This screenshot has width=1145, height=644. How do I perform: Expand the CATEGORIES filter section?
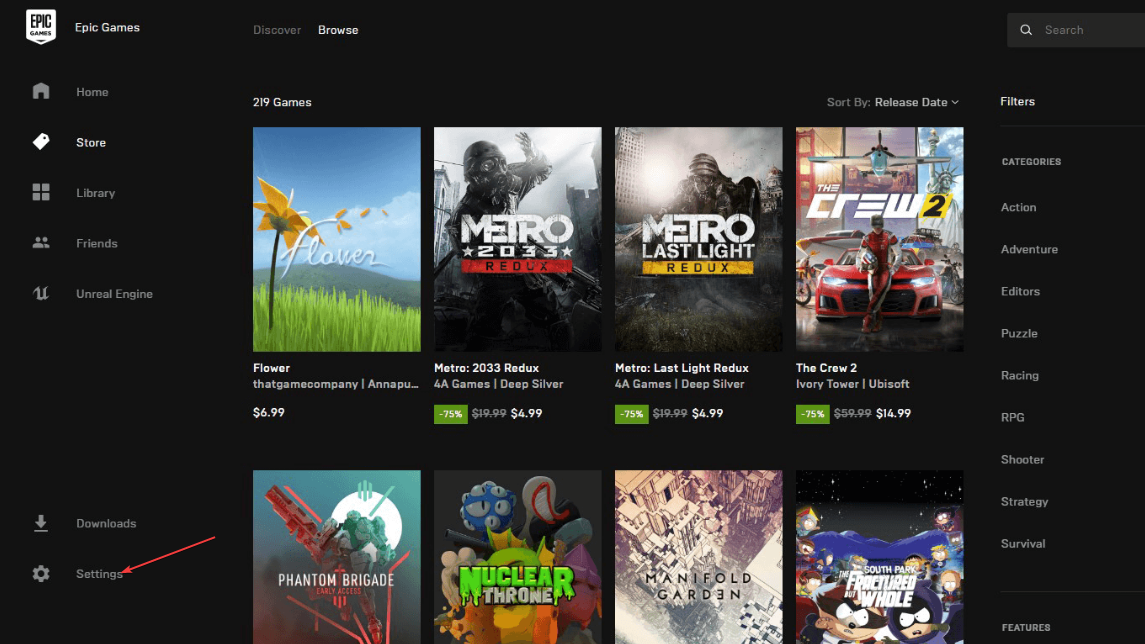tap(1031, 161)
